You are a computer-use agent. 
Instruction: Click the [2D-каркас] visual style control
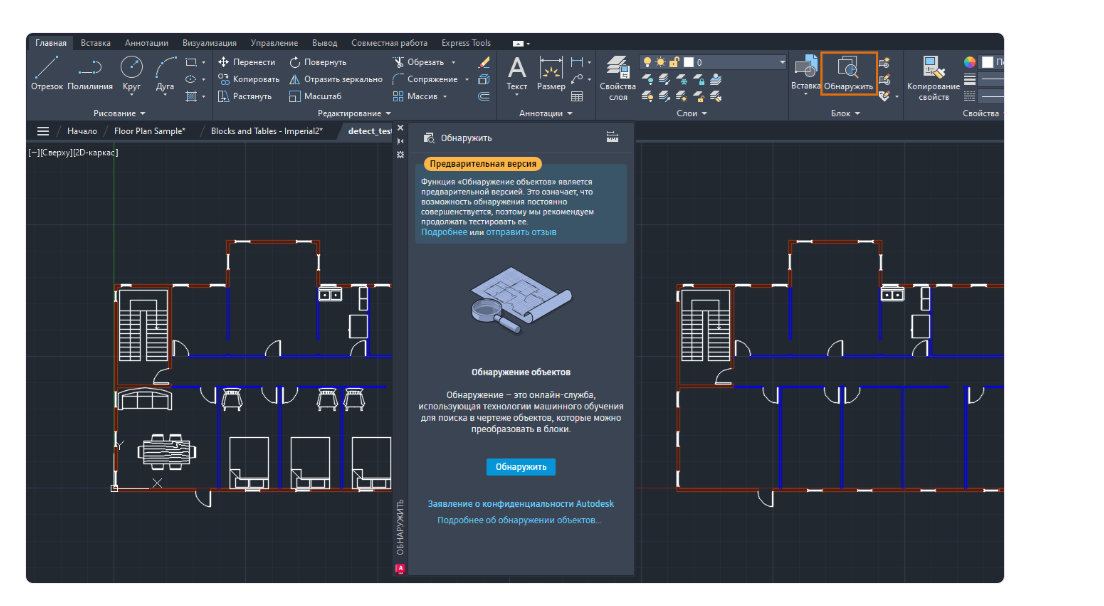tap(96, 153)
